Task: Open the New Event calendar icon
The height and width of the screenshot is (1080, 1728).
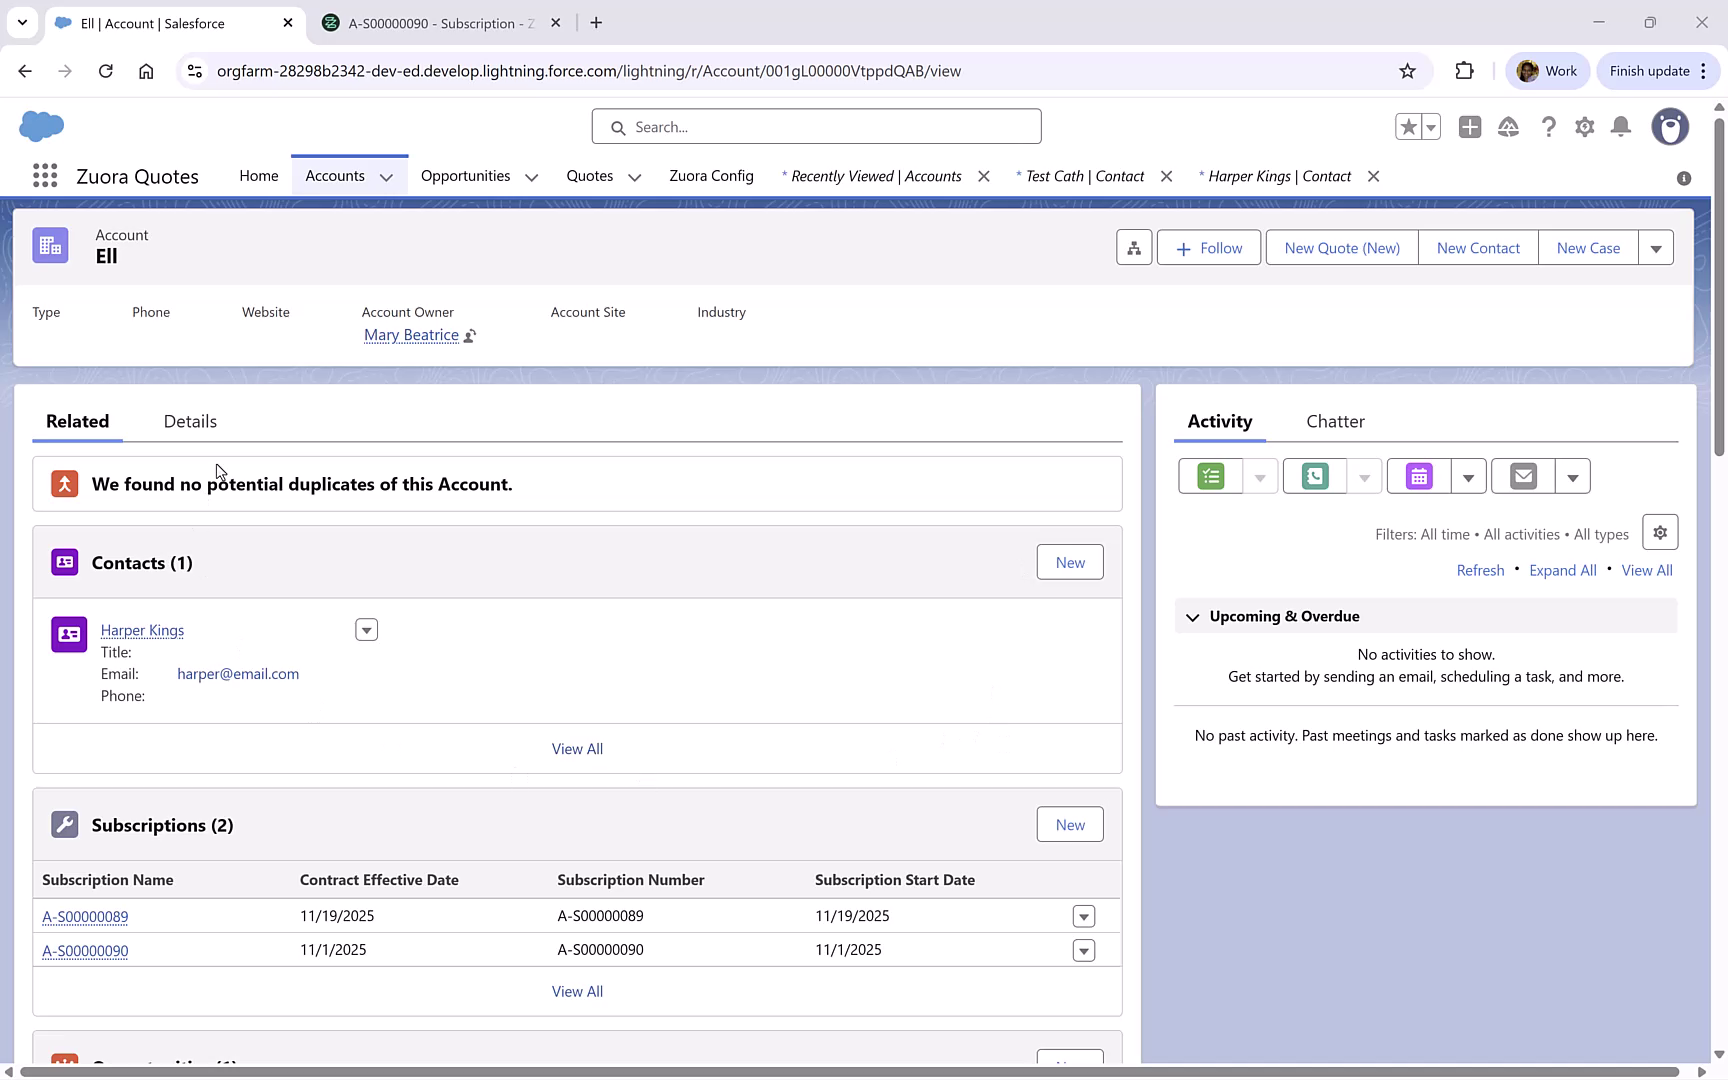Action: (x=1418, y=476)
